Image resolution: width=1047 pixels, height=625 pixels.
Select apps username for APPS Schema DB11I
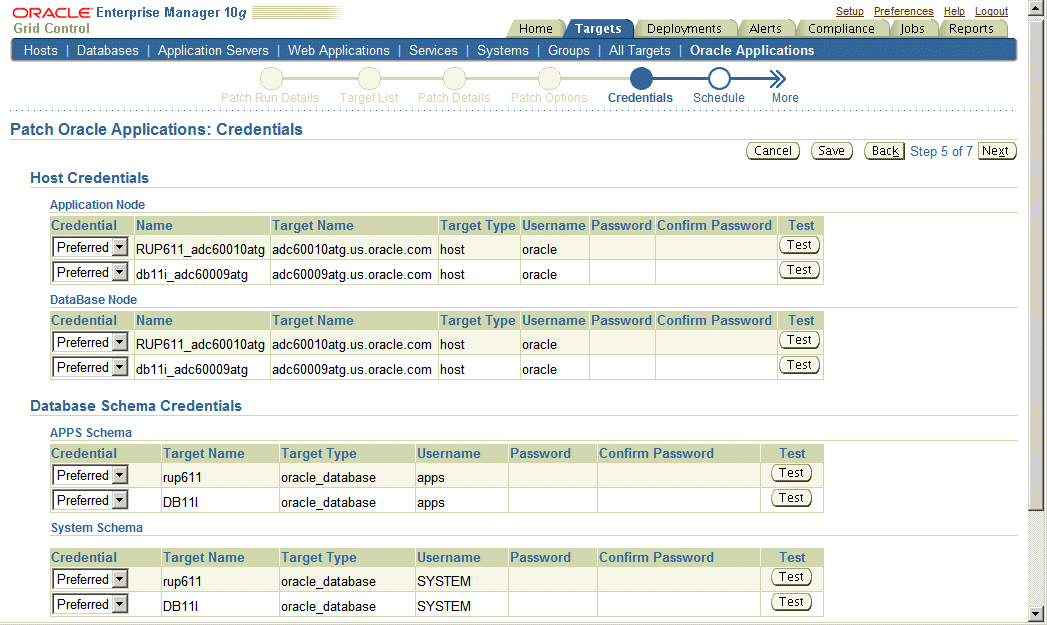click(x=431, y=503)
